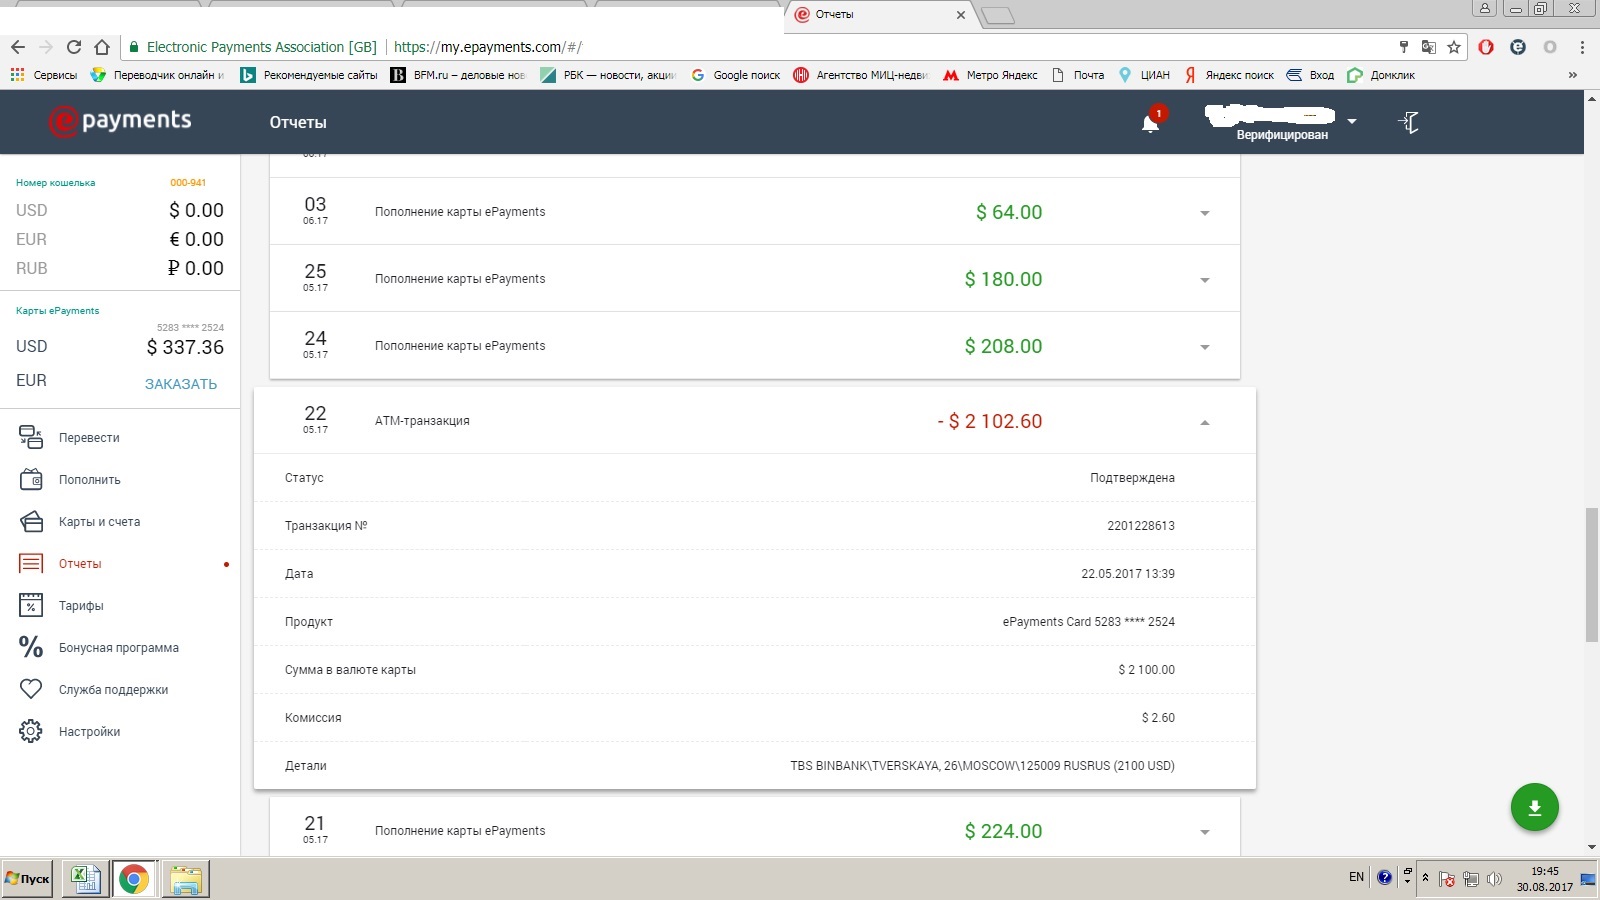
Task: Click the Перевести transfer icon
Action: tap(31, 437)
